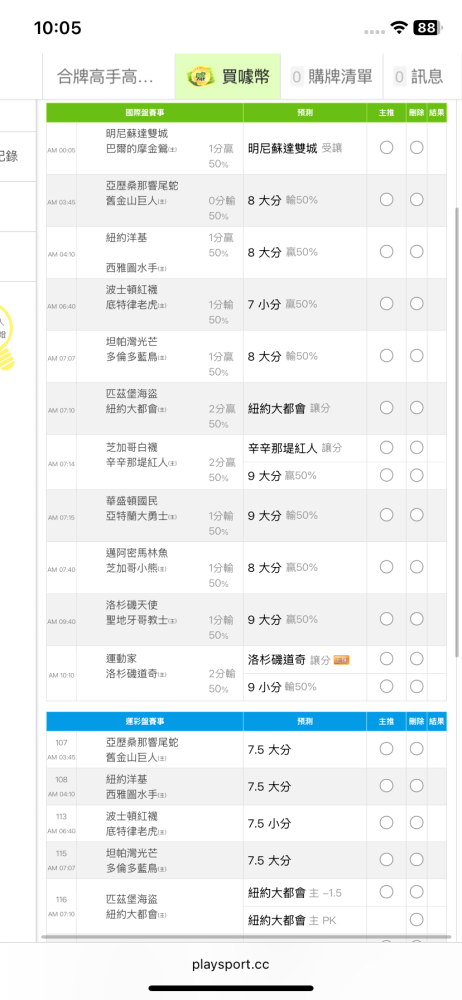This screenshot has height=1000, width=462.
Task: Select 刪除 radio for 7 小分 prediction
Action: pos(417,304)
